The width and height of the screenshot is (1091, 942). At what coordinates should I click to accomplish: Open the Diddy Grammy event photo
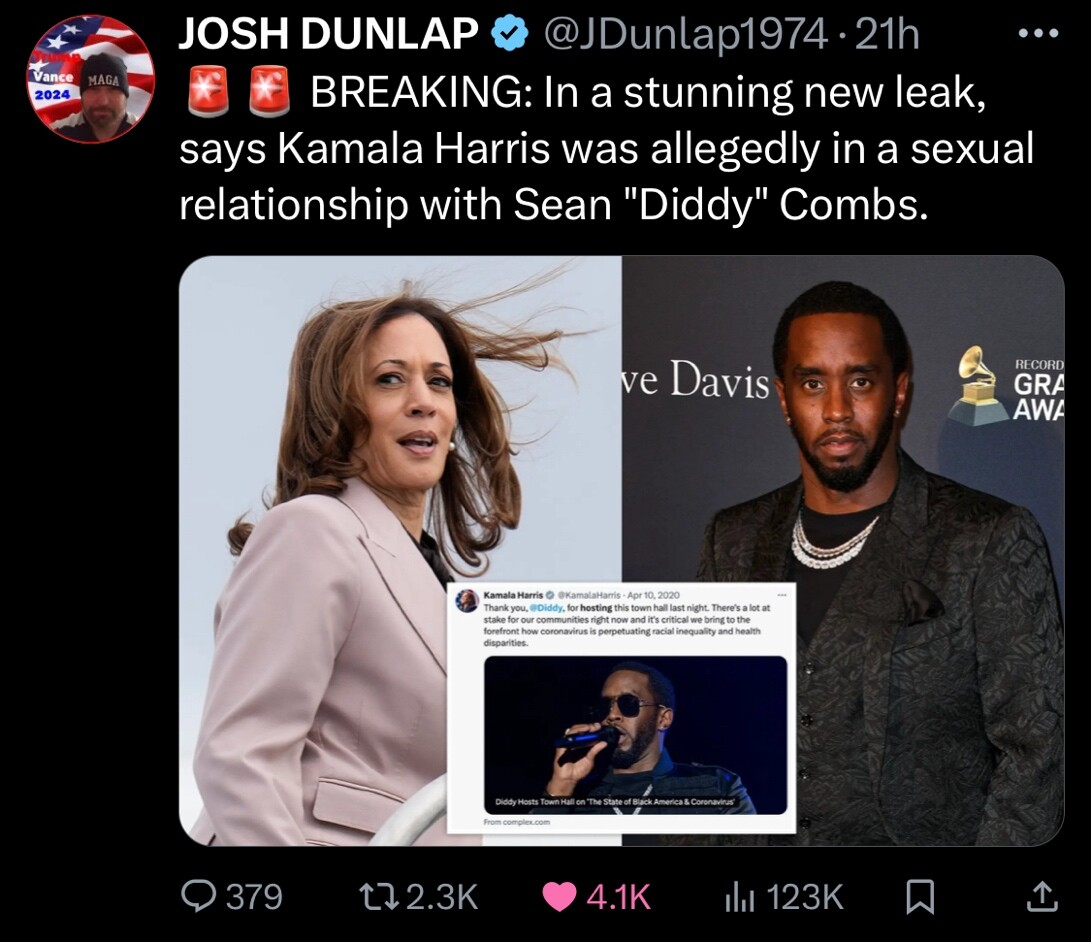pos(843,550)
